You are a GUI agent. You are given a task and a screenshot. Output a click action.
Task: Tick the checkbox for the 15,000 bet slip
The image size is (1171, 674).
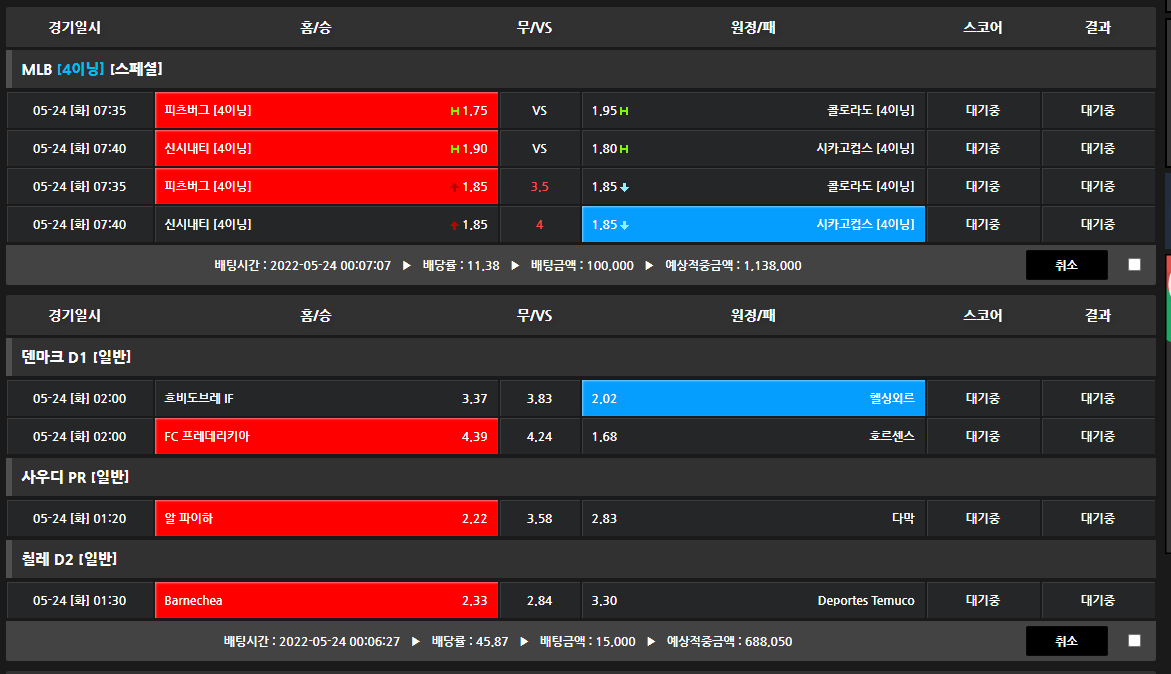click(1134, 641)
